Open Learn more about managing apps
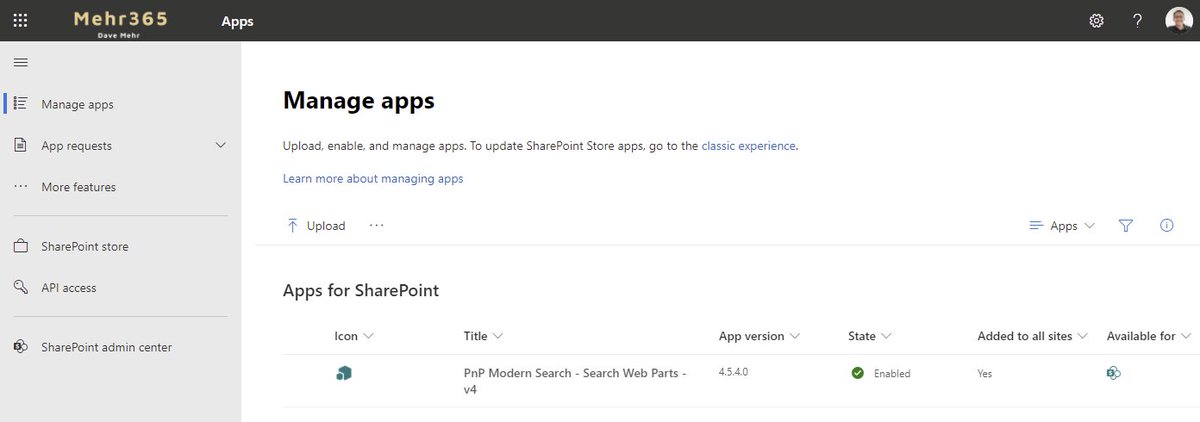Screen dimensions: 1200x422 [x=373, y=179]
